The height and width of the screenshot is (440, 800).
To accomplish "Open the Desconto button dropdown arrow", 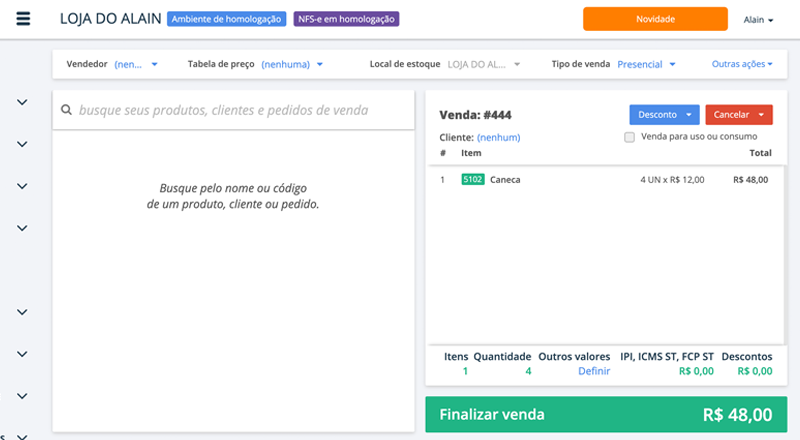I will click(689, 115).
